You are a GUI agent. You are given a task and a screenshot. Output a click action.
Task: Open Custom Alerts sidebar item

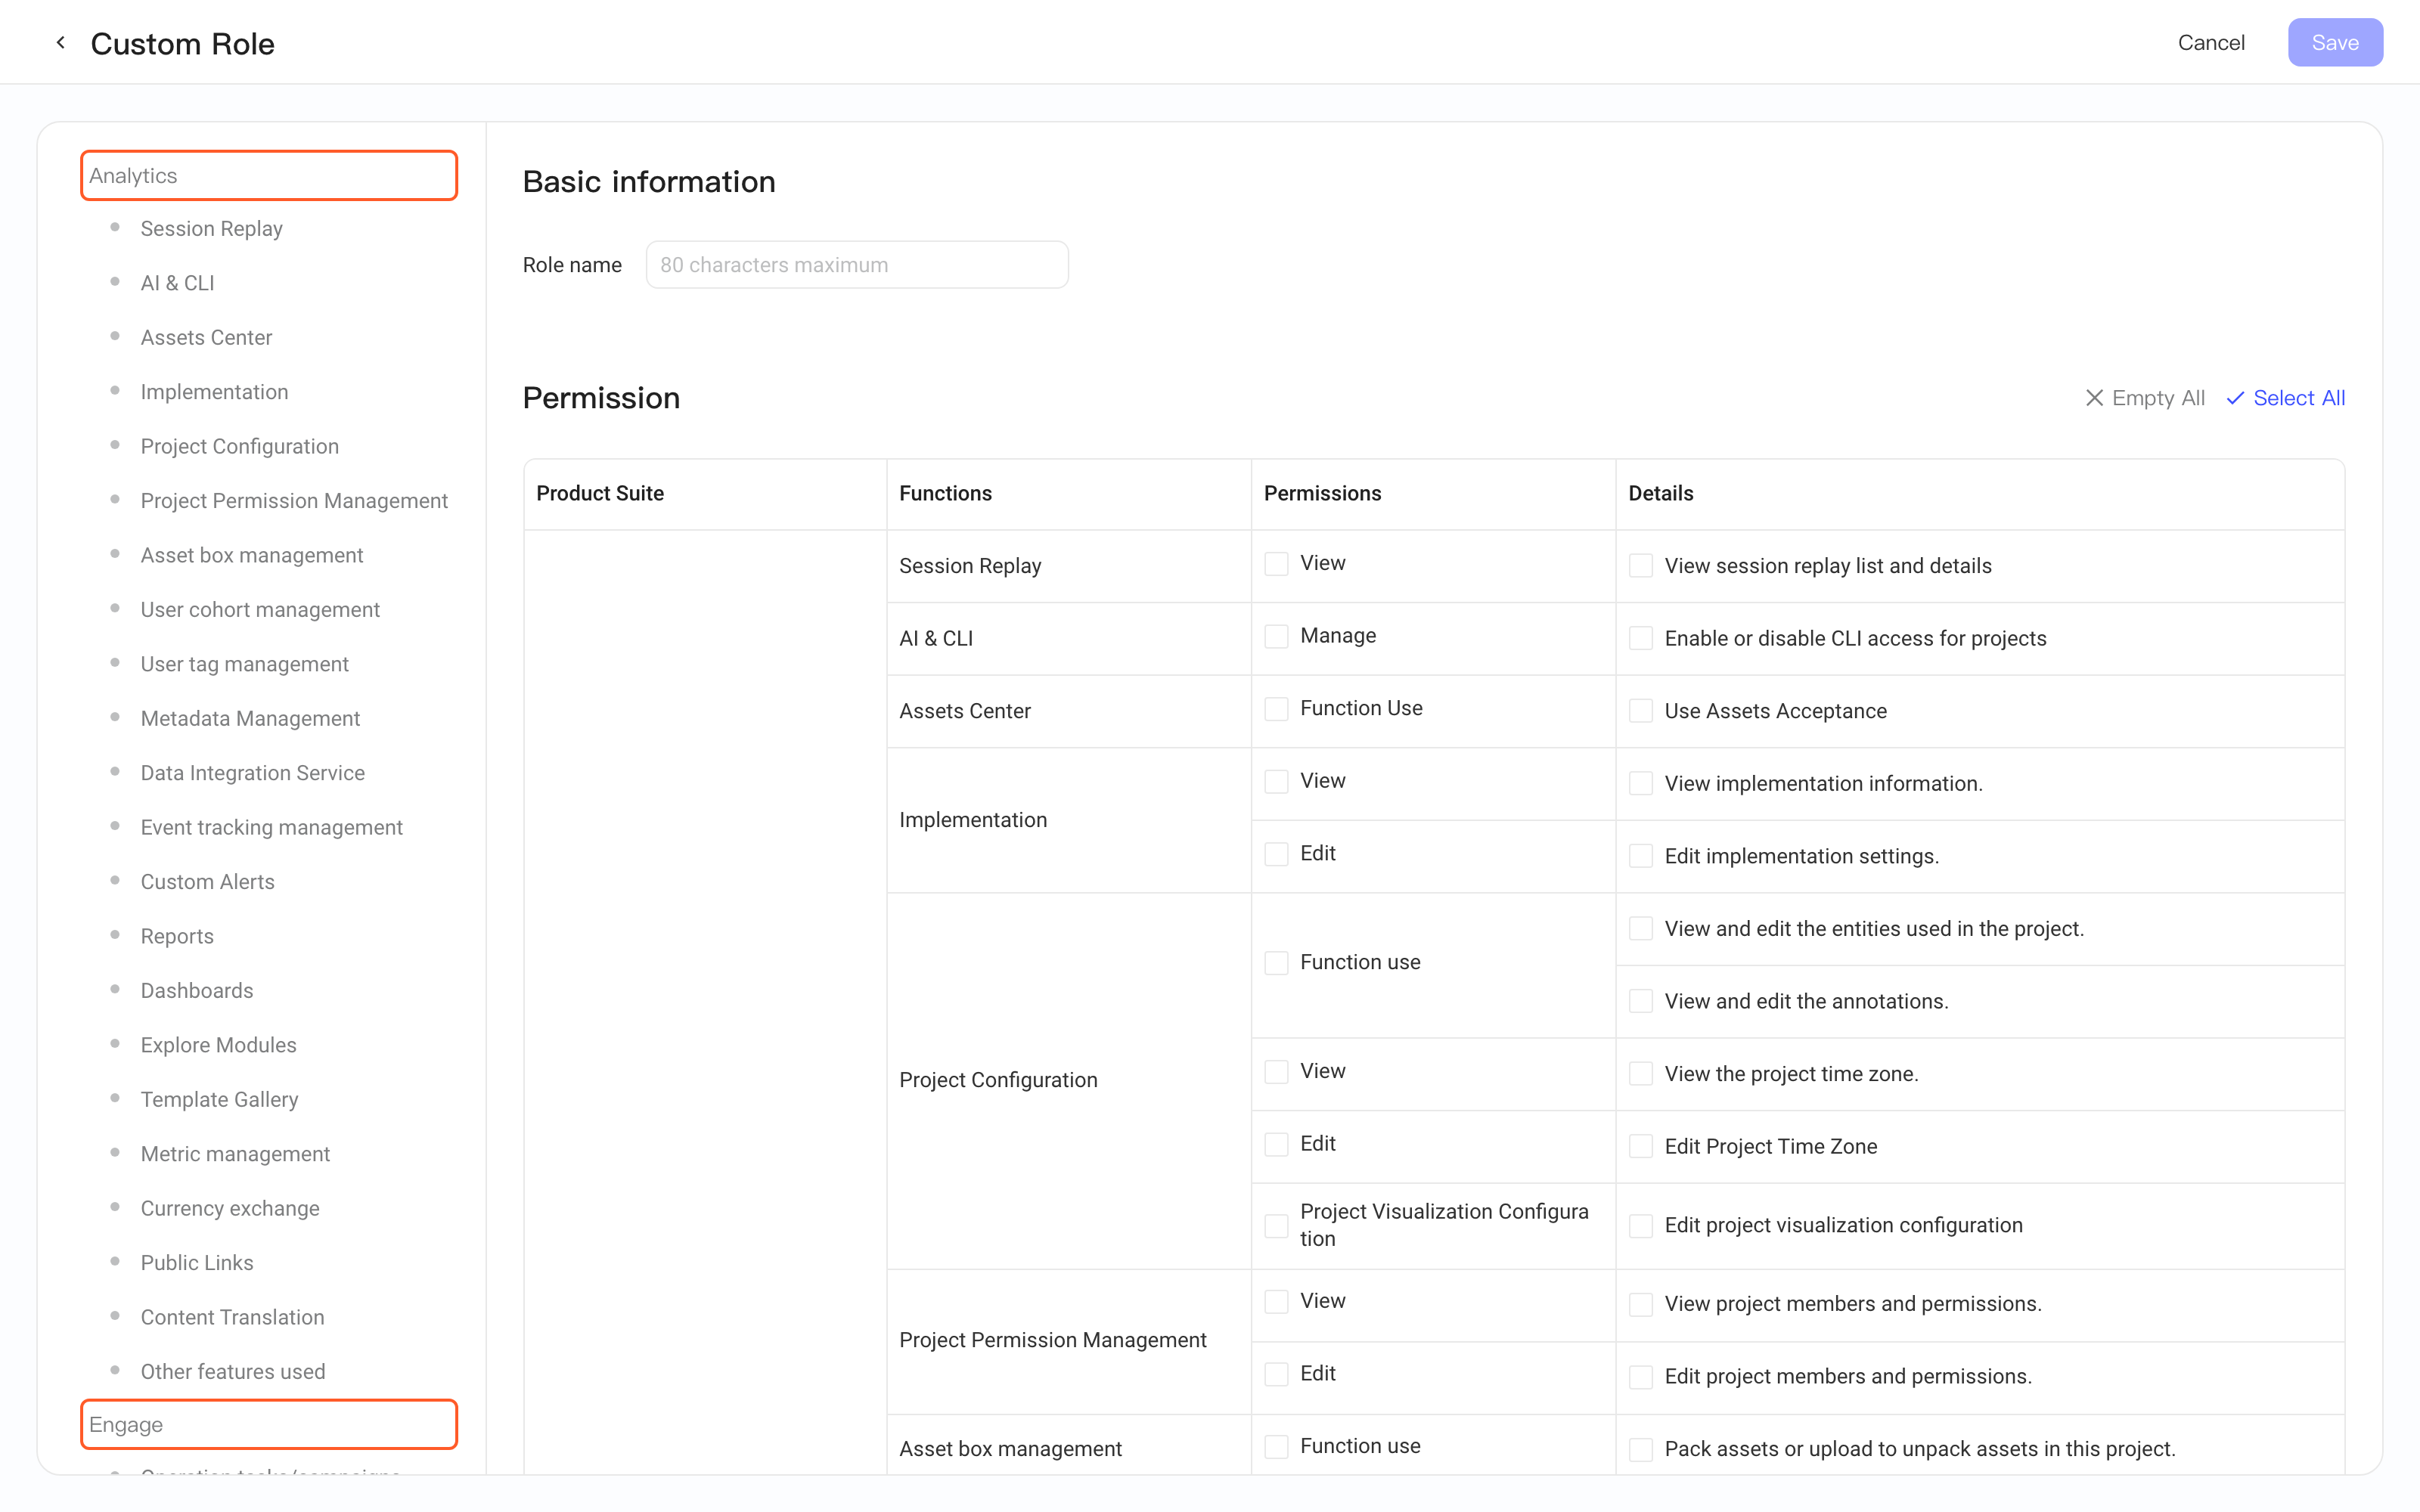pos(207,882)
